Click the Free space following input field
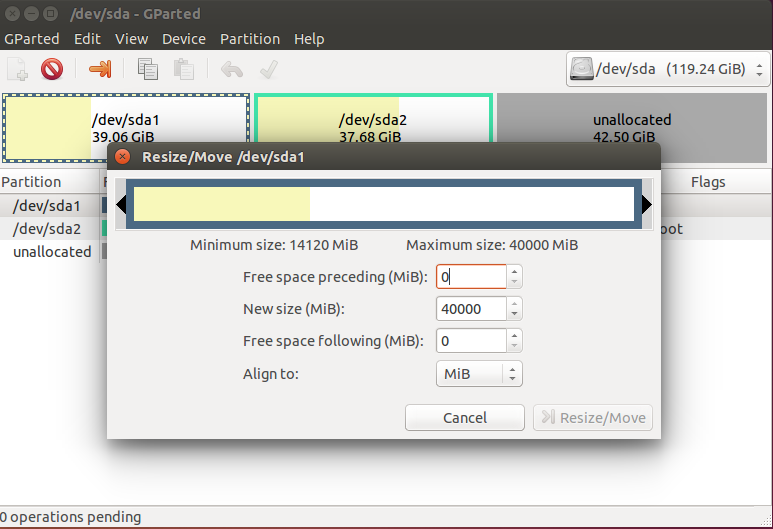The image size is (773, 529). pyautogui.click(x=471, y=341)
